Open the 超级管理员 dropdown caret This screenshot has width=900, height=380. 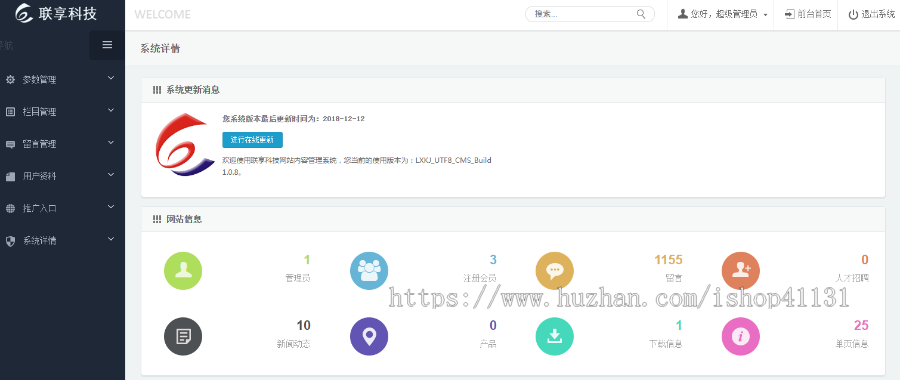[766, 15]
